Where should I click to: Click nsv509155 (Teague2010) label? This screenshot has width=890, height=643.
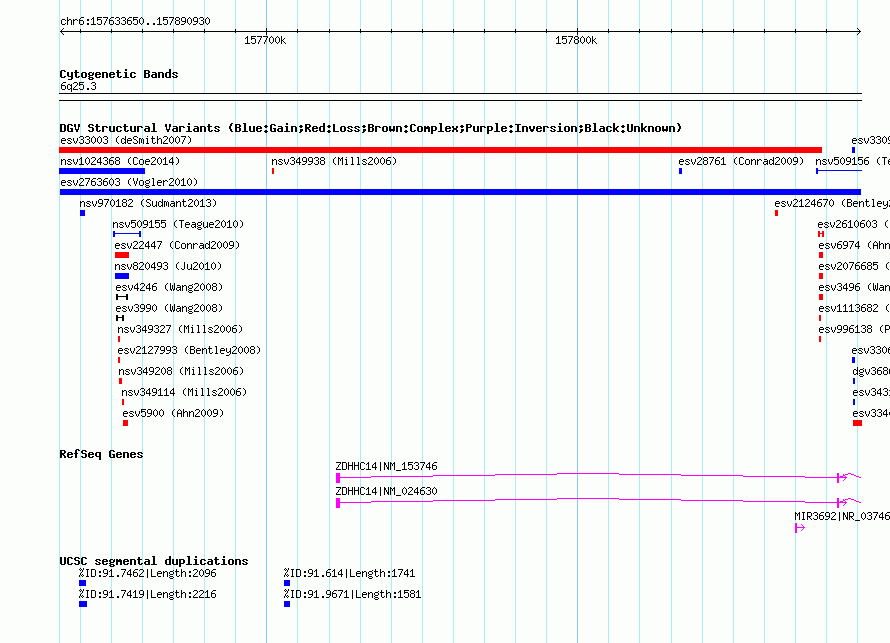pos(178,224)
